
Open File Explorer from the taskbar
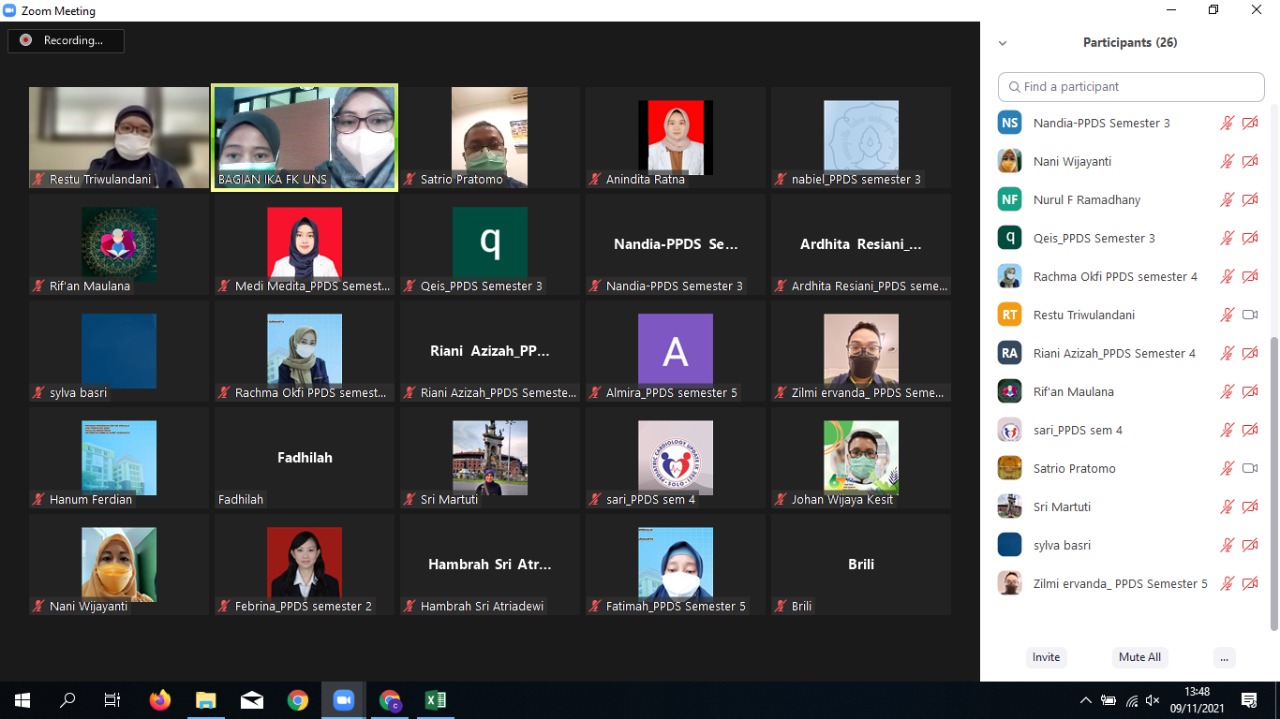point(206,700)
